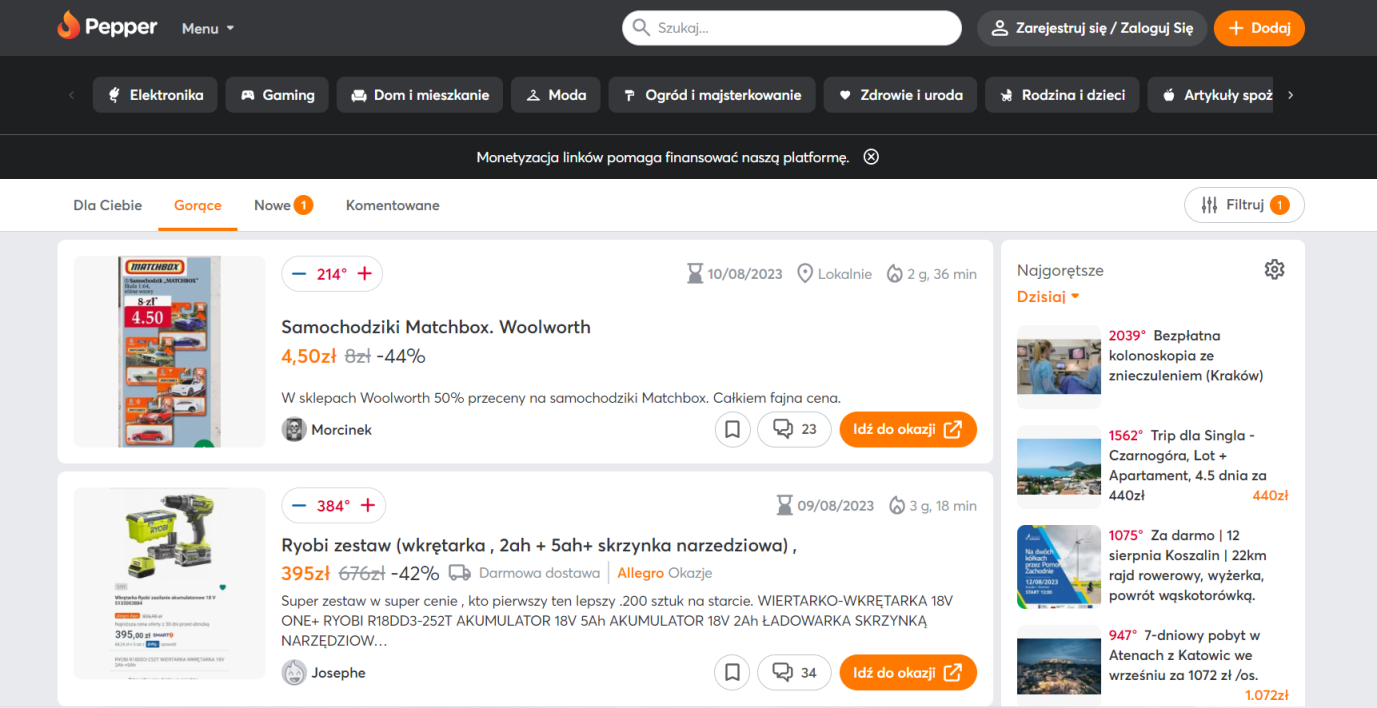
Task: Dismiss the monetization notice banner
Action: pyautogui.click(x=871, y=157)
